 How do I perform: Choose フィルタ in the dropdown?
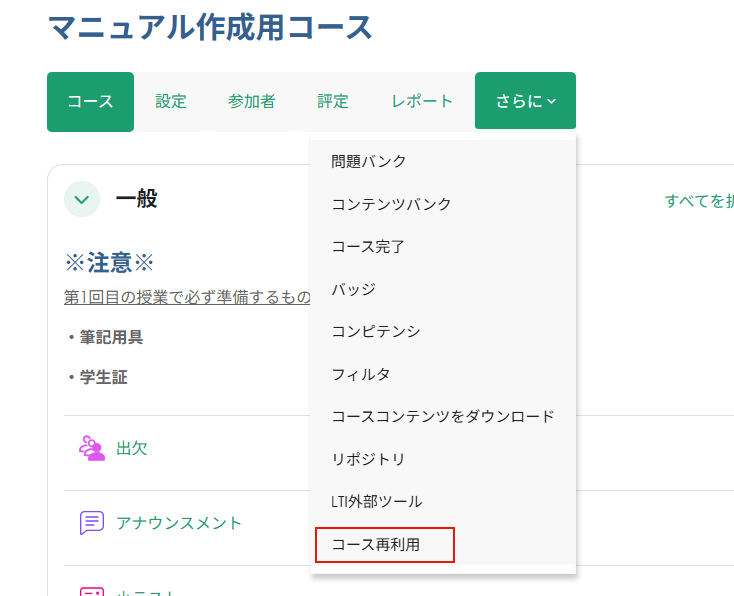(360, 374)
